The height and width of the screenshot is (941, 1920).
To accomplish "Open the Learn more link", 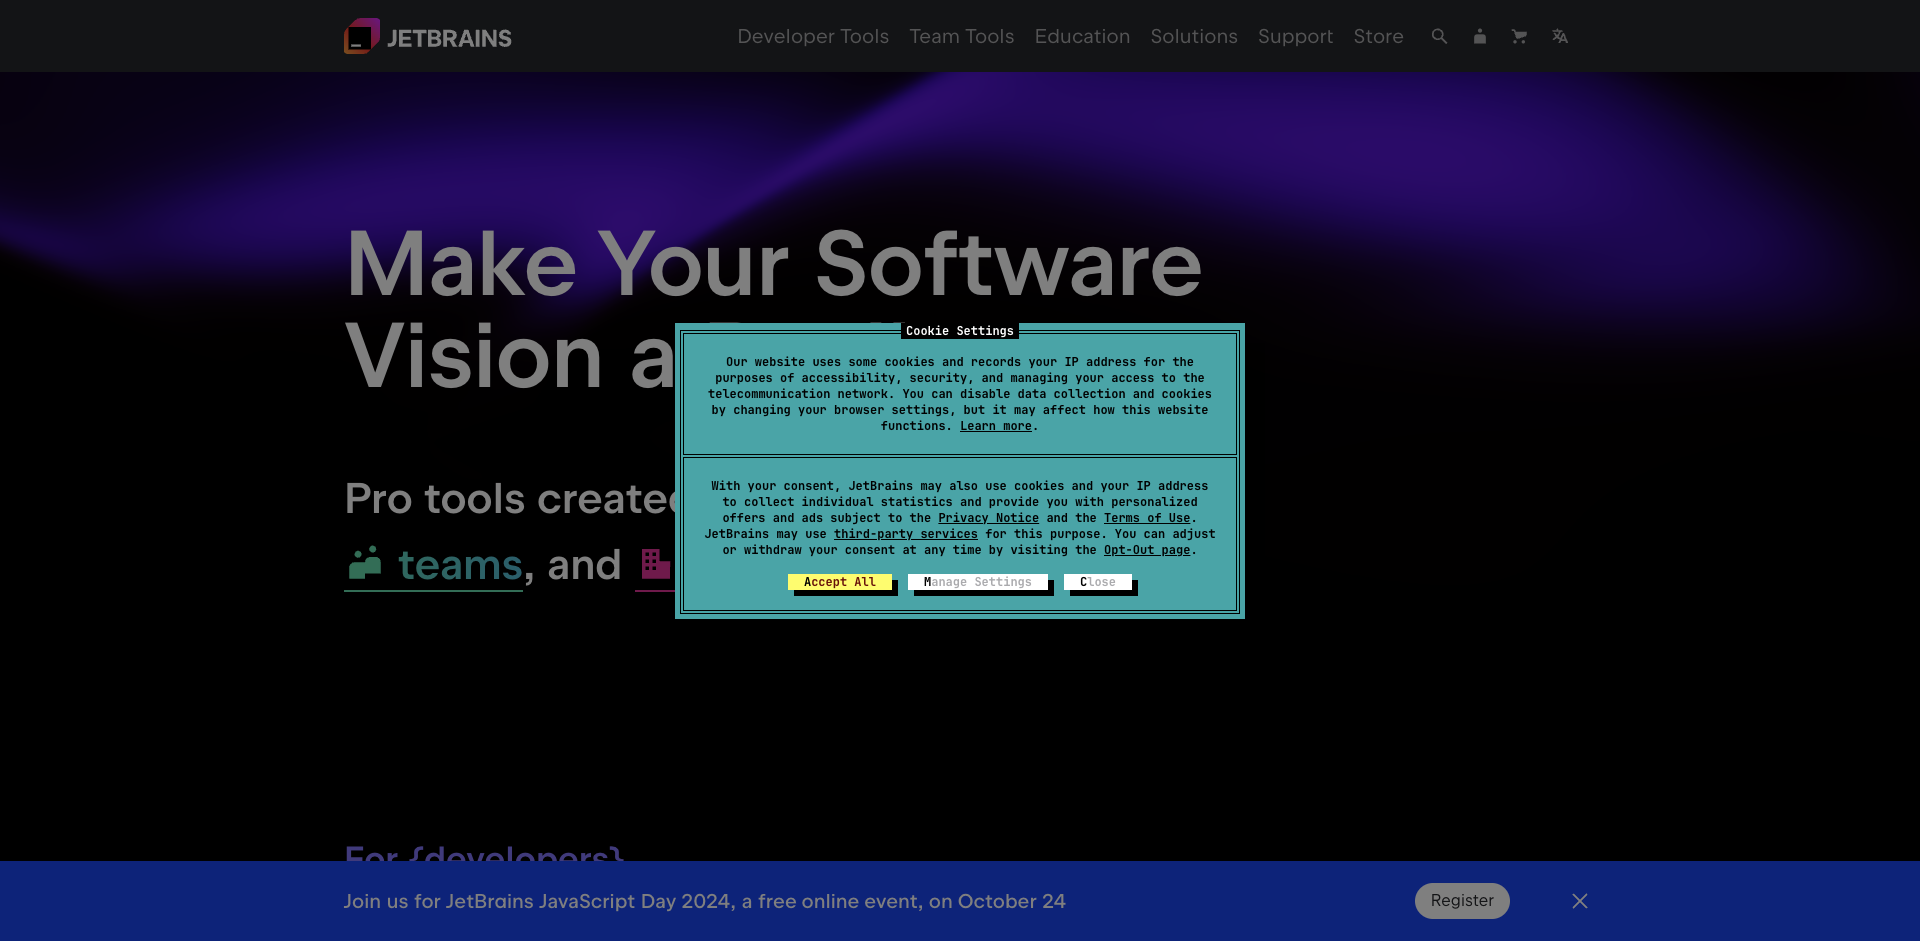I will (x=996, y=426).
